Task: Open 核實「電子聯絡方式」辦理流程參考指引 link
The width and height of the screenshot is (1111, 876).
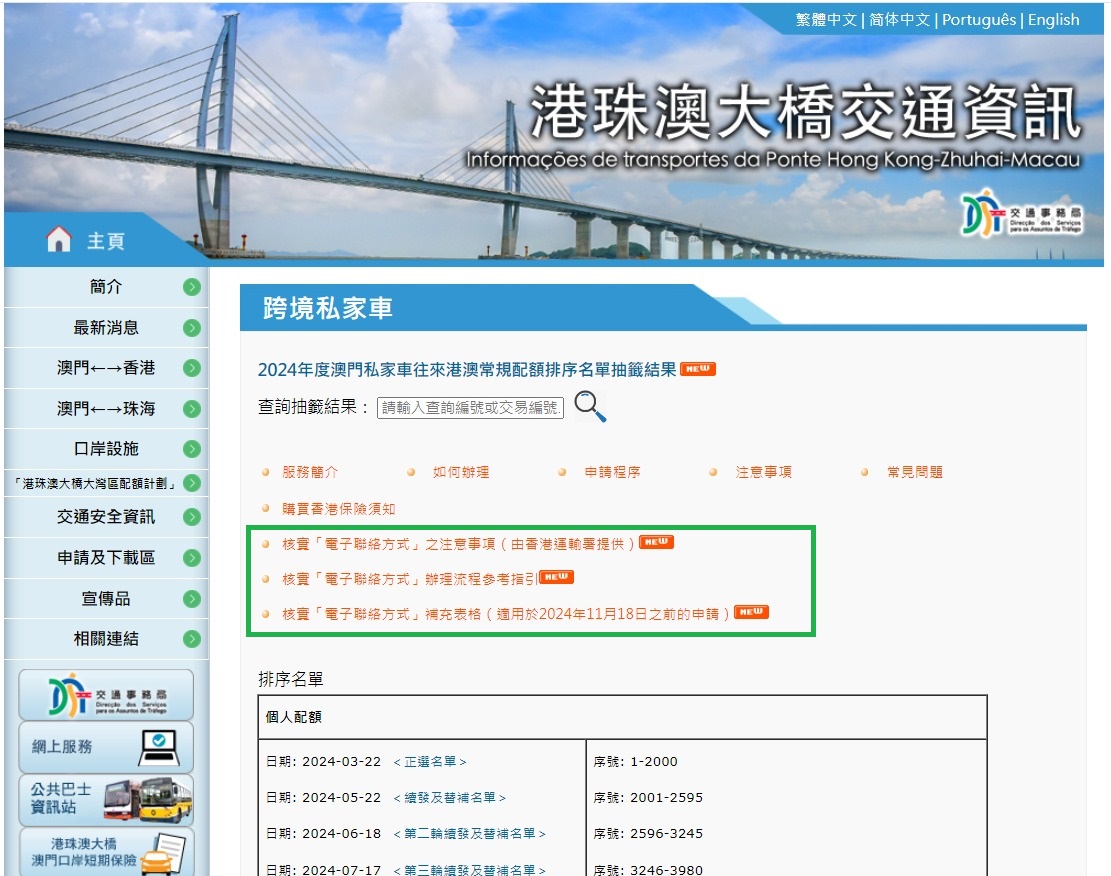Action: point(410,579)
